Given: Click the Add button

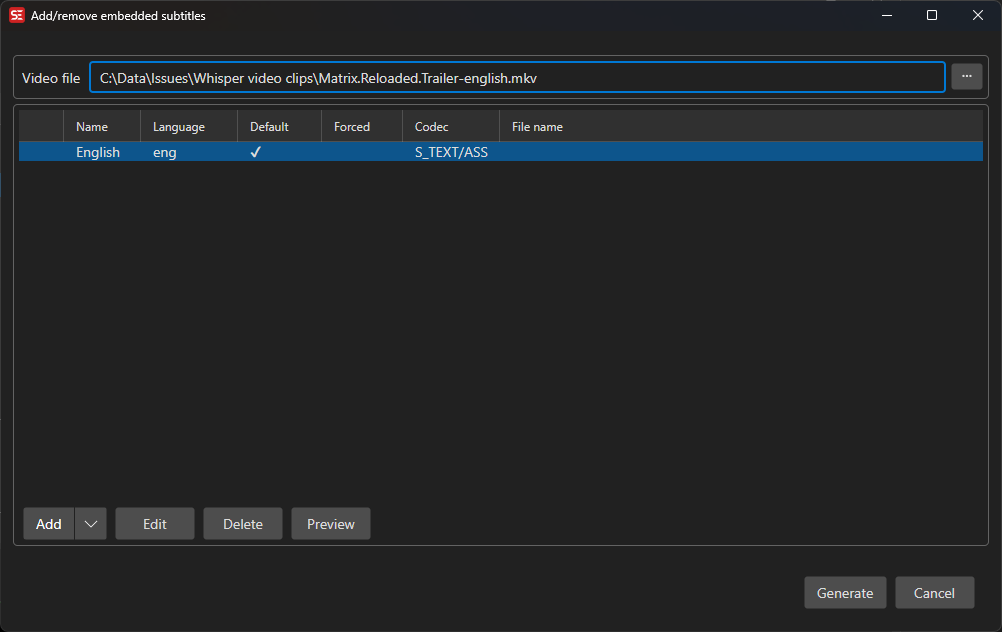Looking at the screenshot, I should click(49, 524).
